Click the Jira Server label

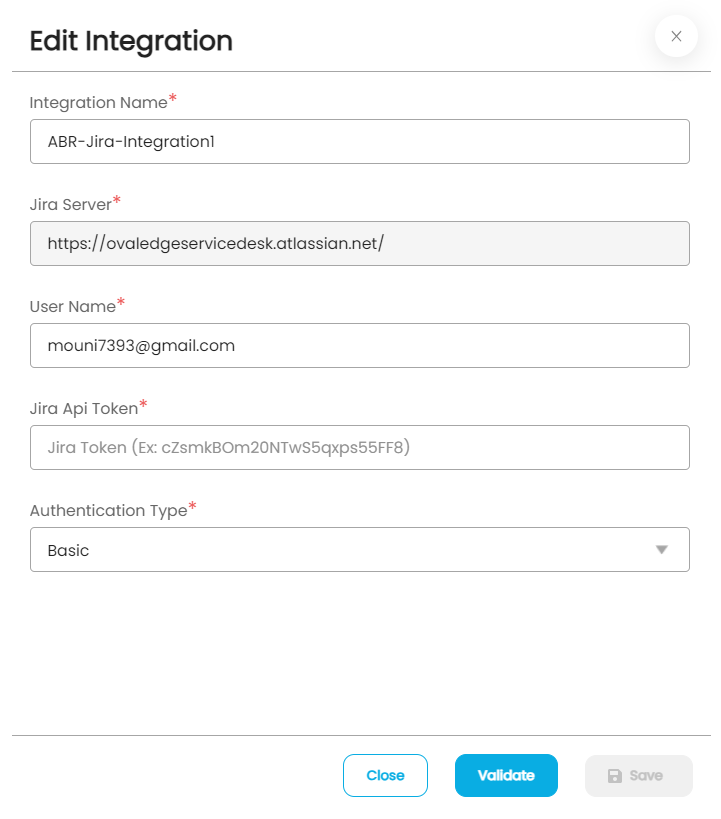71,204
